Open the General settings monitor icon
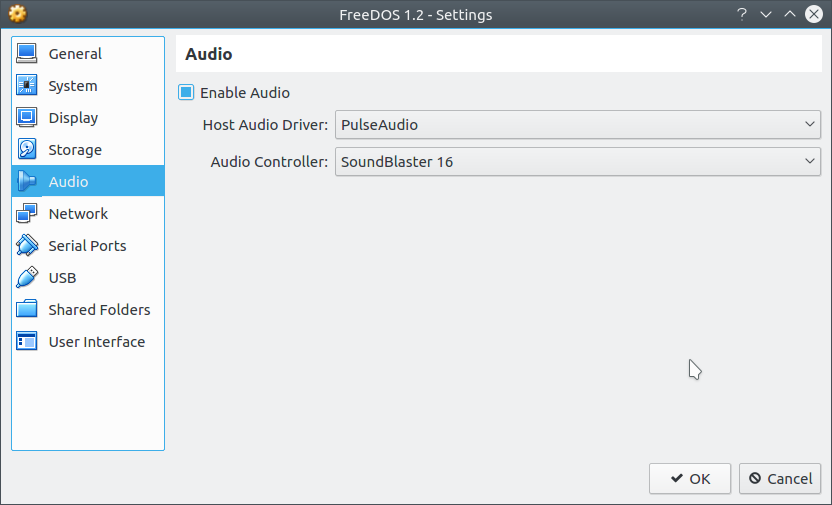Image resolution: width=832 pixels, height=505 pixels. tap(27, 54)
